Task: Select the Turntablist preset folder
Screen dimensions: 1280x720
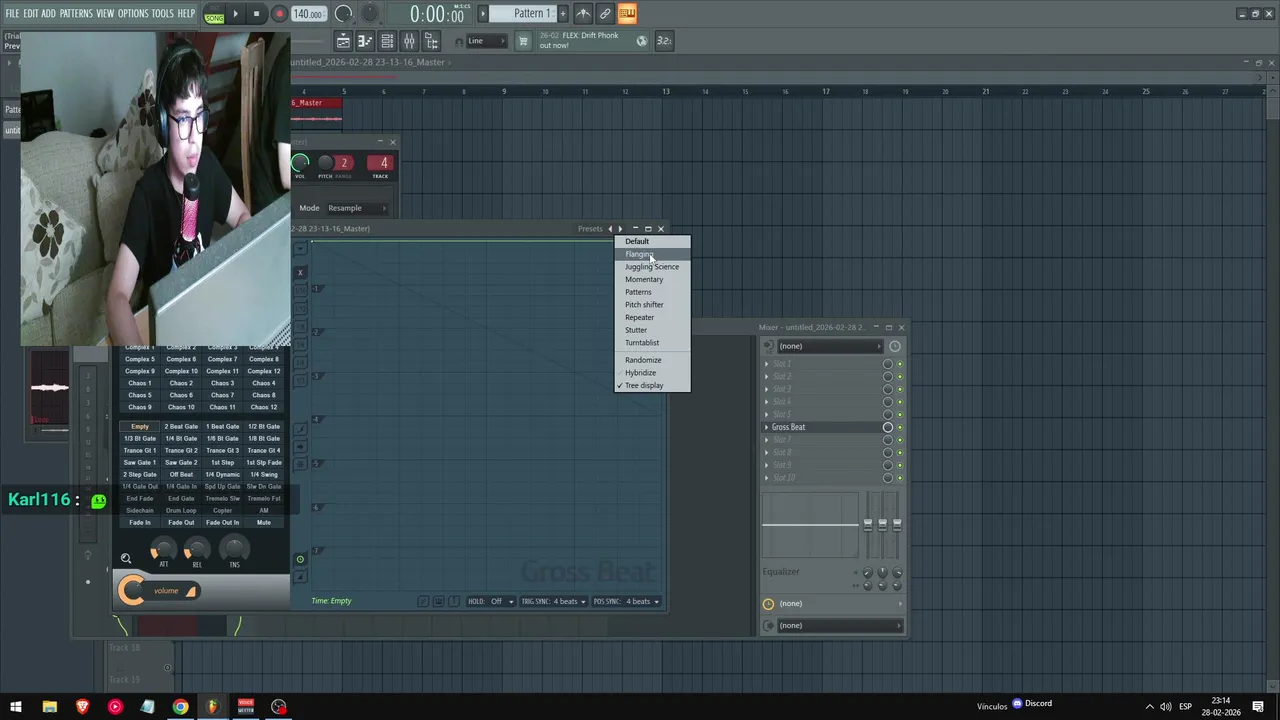Action: click(652, 343)
